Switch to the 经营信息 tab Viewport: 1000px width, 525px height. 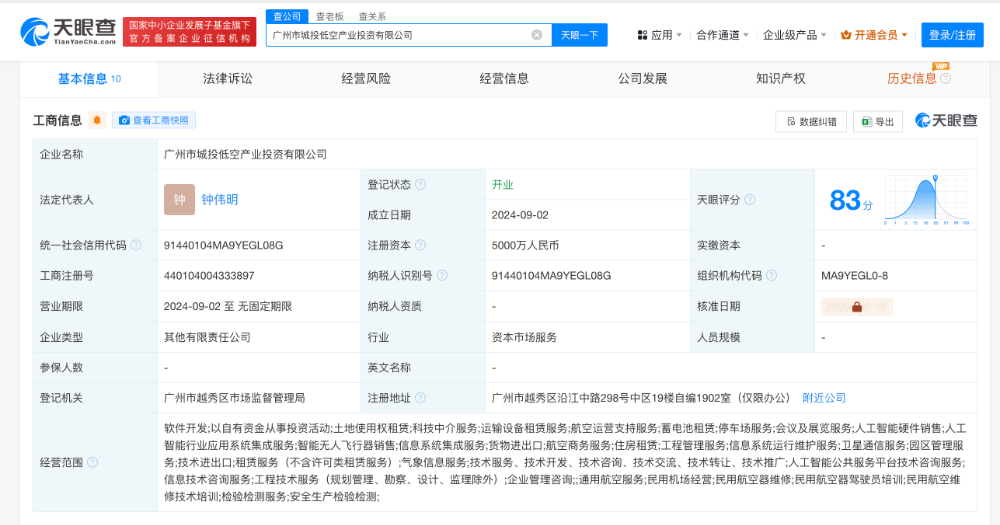coord(504,78)
